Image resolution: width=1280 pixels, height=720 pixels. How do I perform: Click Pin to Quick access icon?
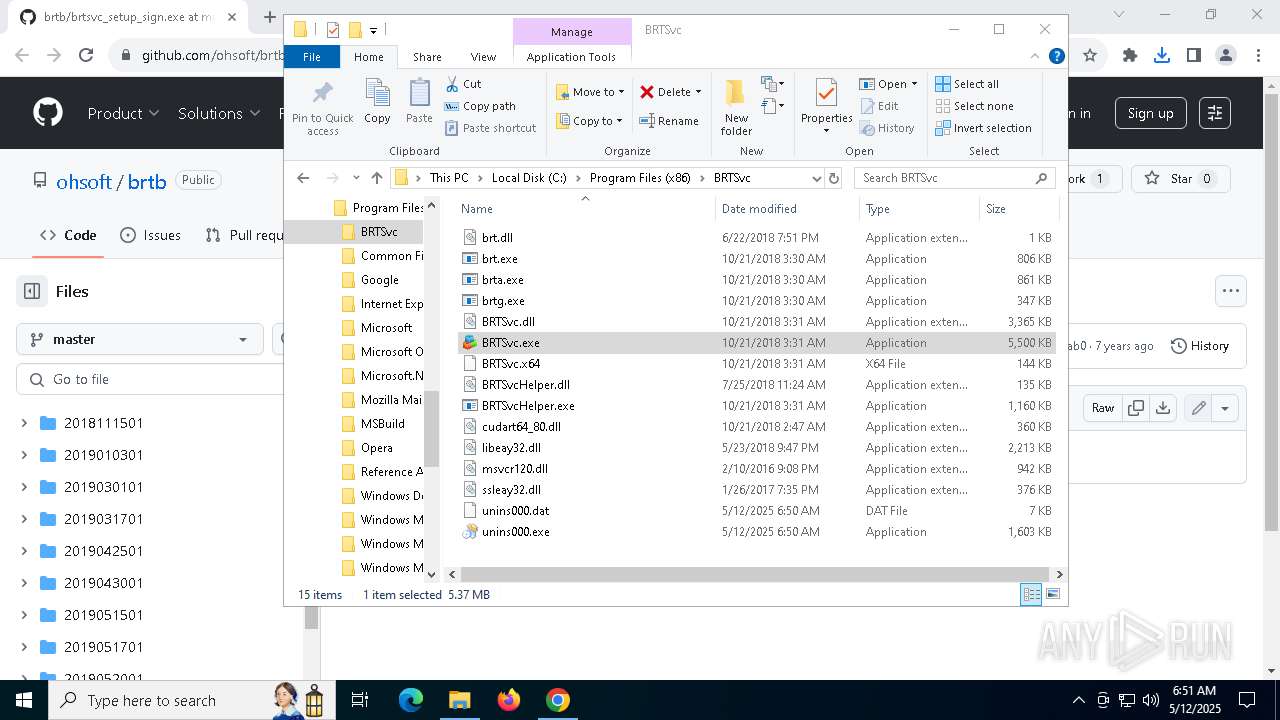322,93
